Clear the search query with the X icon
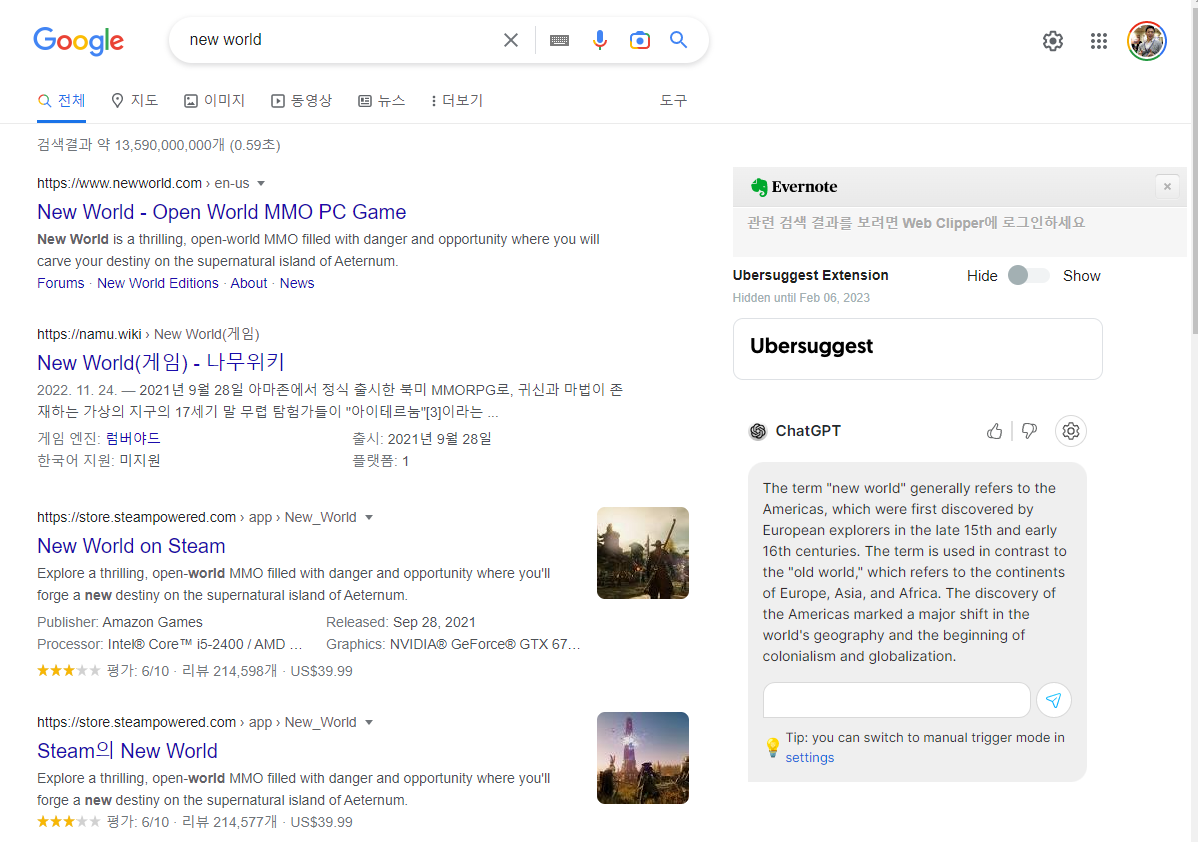The width and height of the screenshot is (1198, 842). pyautogui.click(x=511, y=40)
